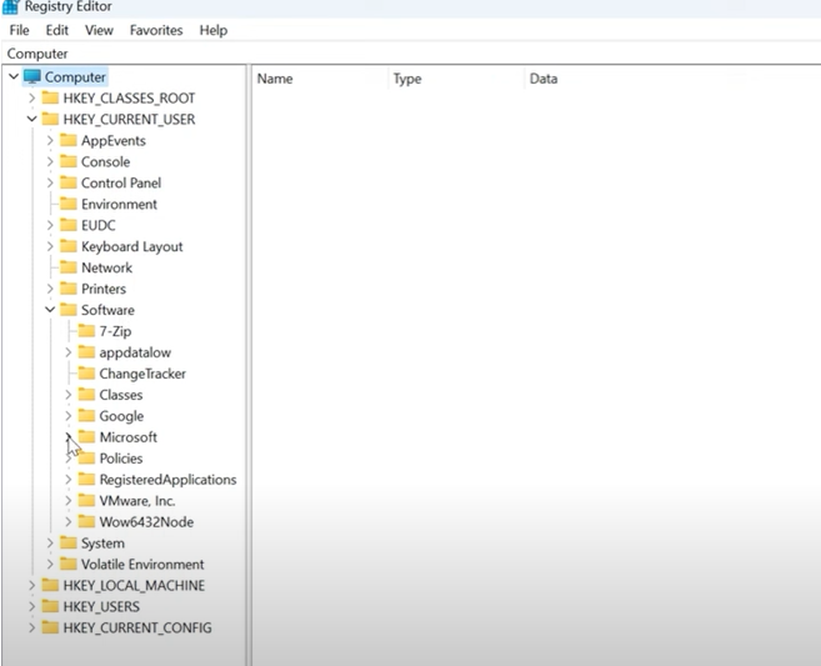The width and height of the screenshot is (821, 666).
Task: Click the Policies key folder icon
Action: pyautogui.click(x=86, y=458)
